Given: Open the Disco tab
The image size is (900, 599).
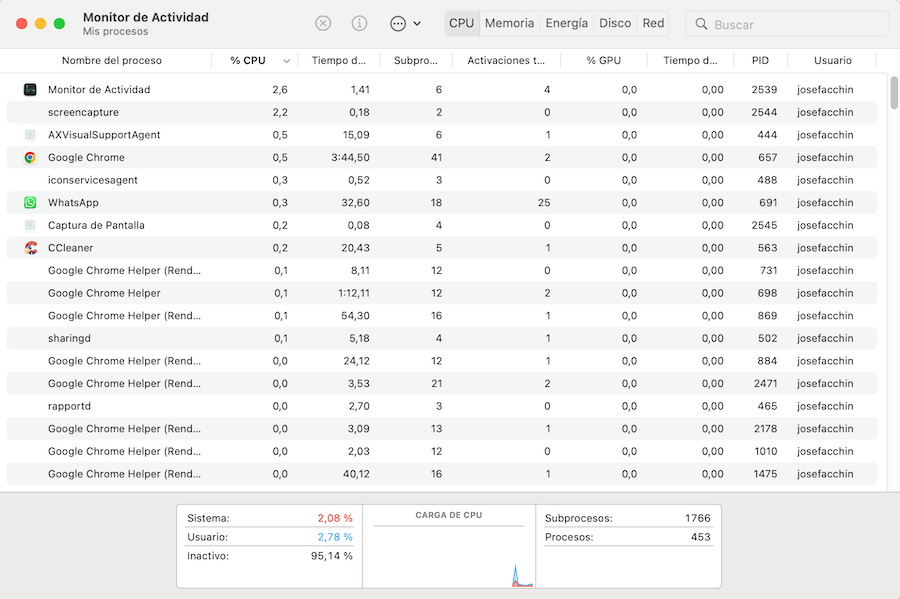Looking at the screenshot, I should 615,24.
